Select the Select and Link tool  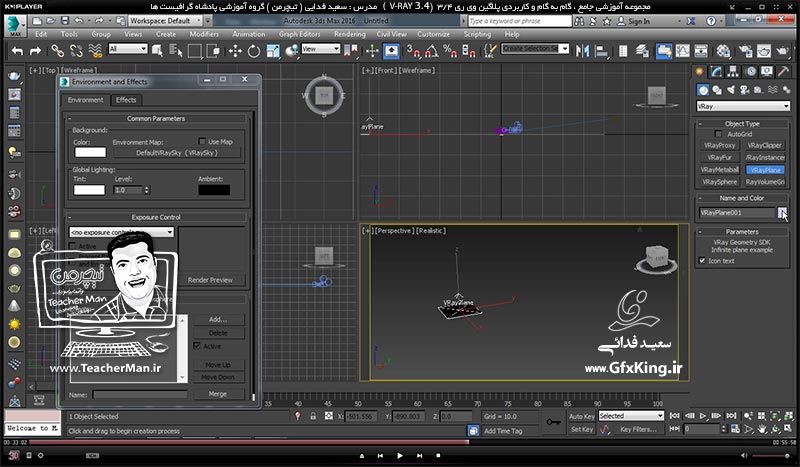pos(57,51)
